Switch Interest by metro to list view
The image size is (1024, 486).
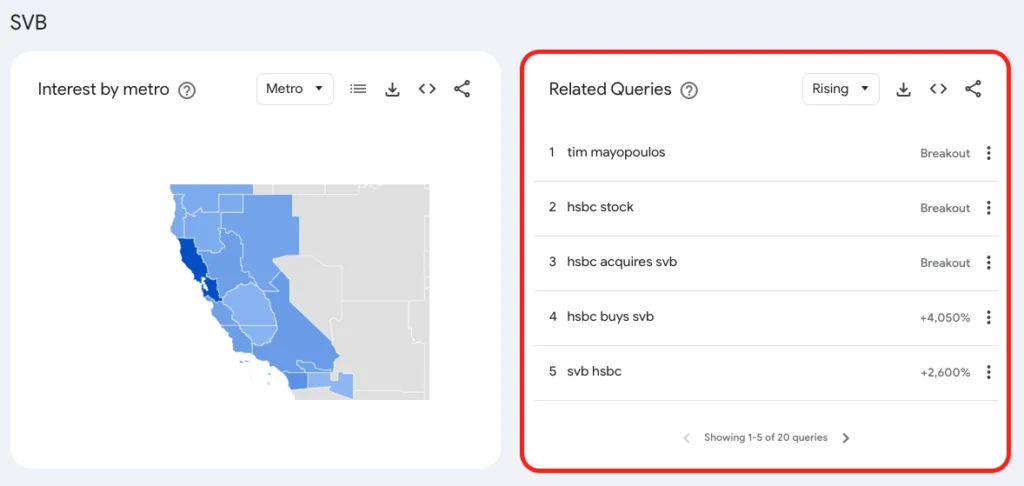358,89
